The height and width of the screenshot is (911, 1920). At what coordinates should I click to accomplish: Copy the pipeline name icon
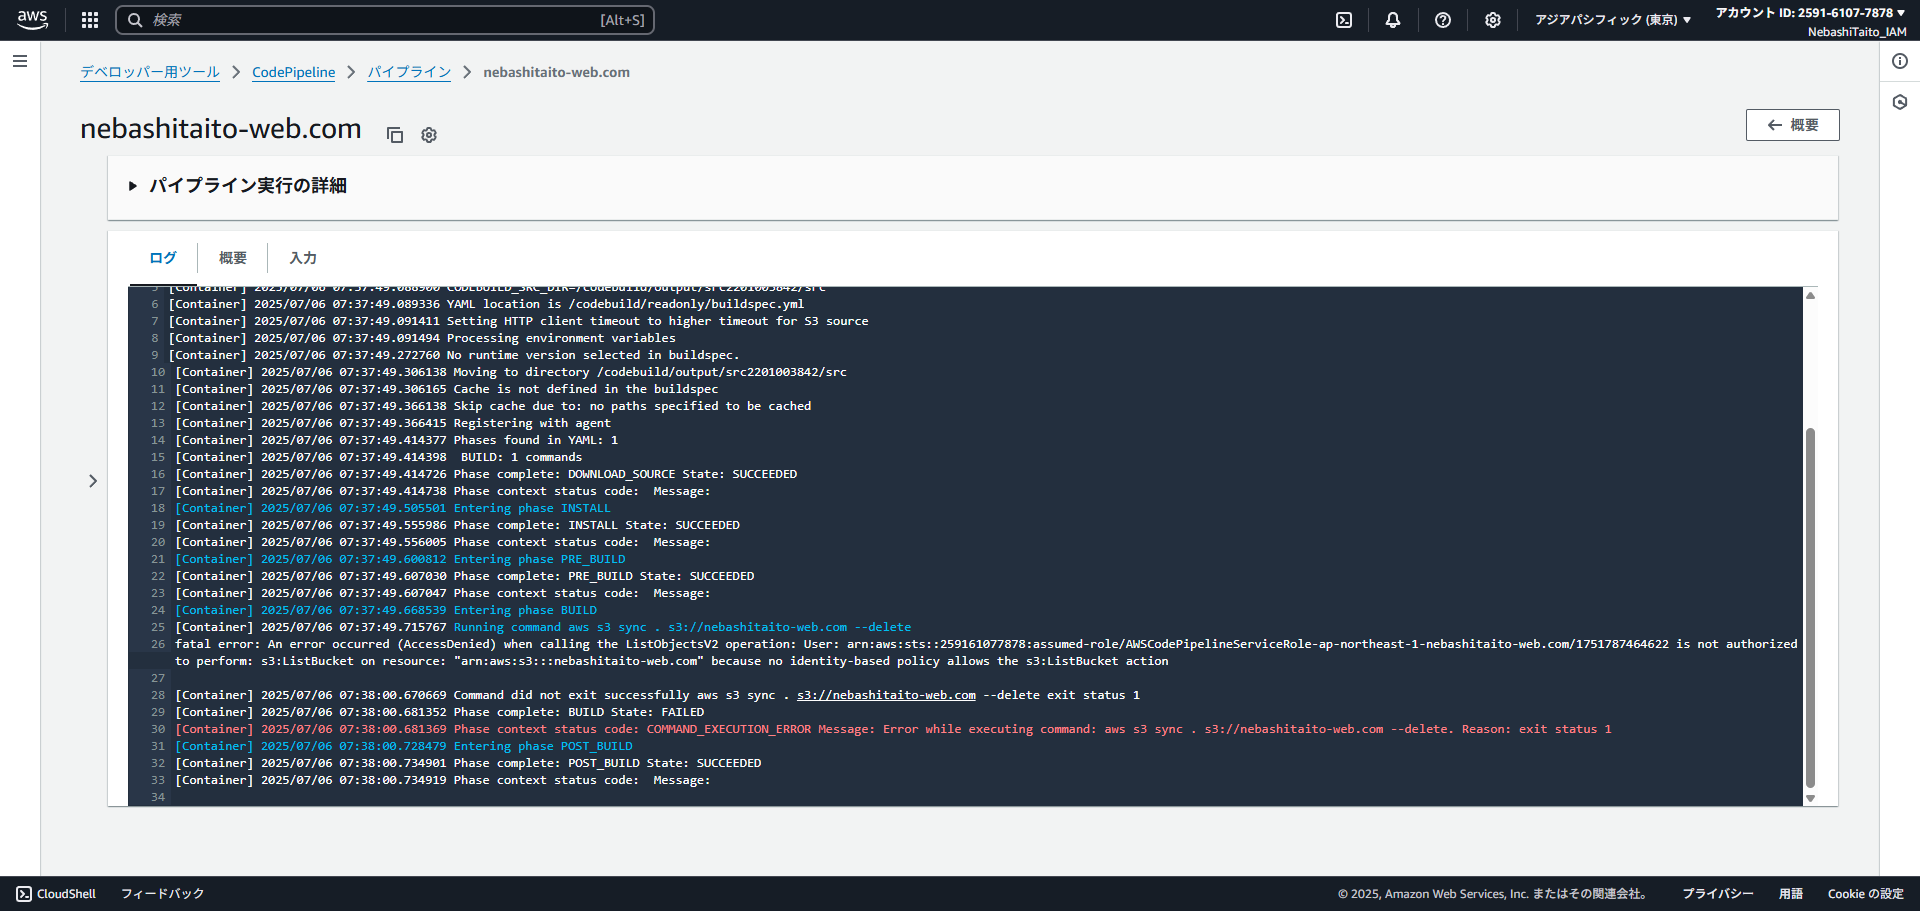395,135
